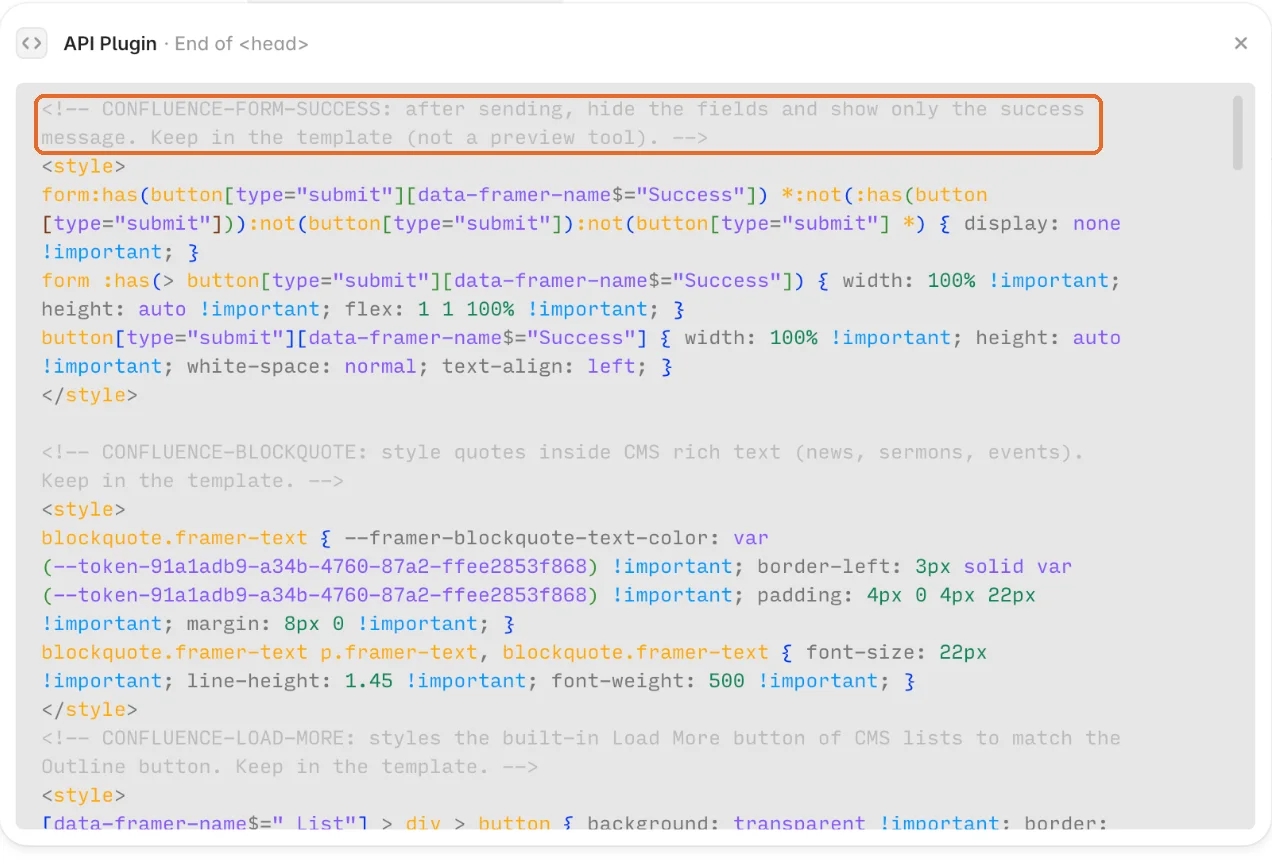Click the 'API Plugin' title text
The height and width of the screenshot is (866, 1272).
(110, 43)
